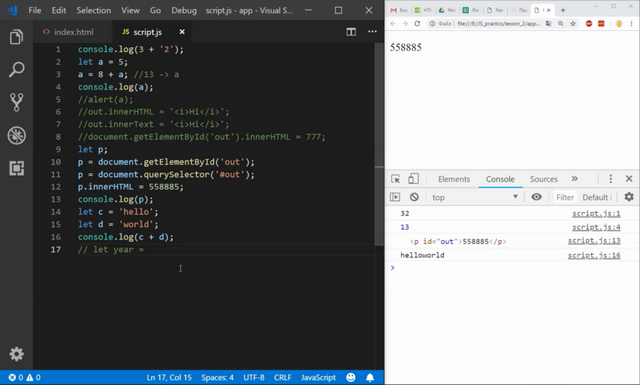640x385 pixels.
Task: Open the Search view in VS Code
Action: tap(16, 70)
